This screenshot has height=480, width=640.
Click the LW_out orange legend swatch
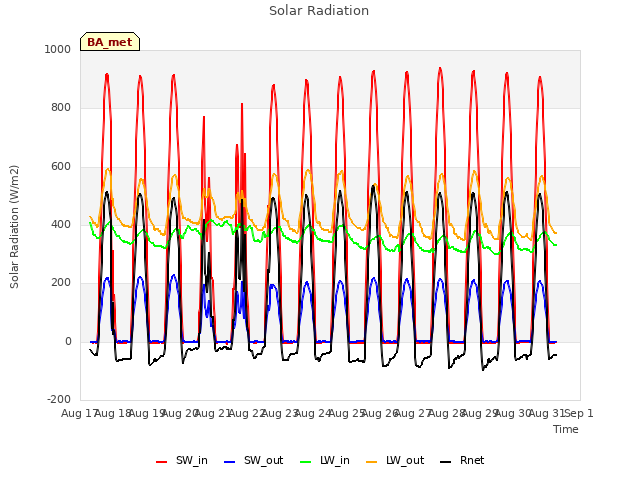(x=371, y=461)
